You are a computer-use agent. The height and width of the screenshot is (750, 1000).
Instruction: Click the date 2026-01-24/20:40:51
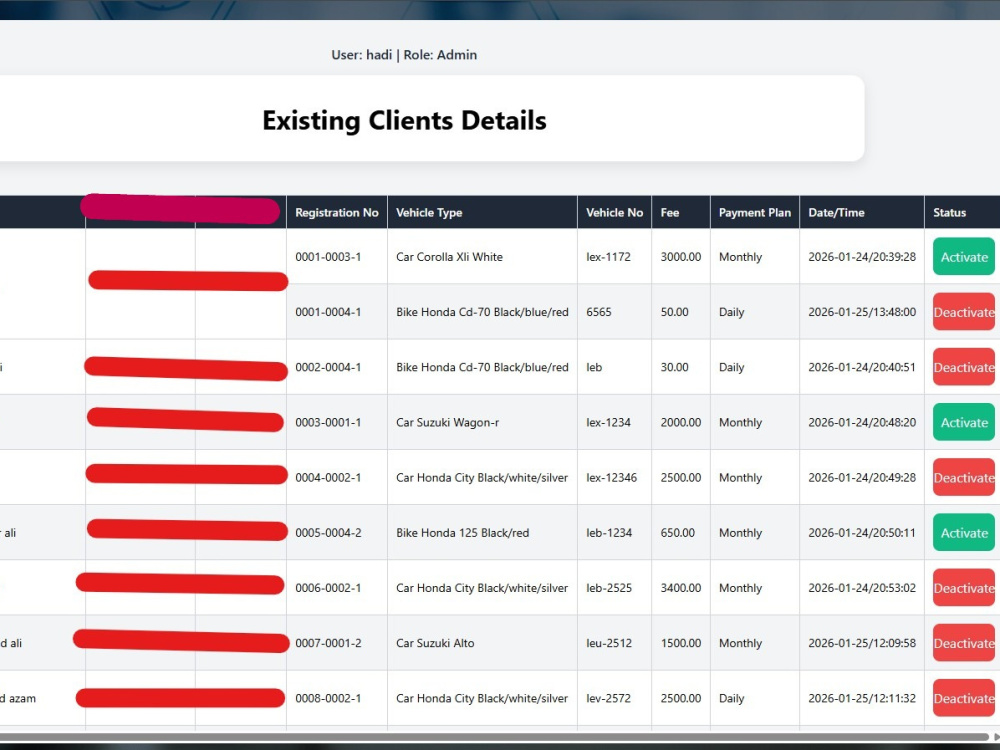(x=862, y=367)
